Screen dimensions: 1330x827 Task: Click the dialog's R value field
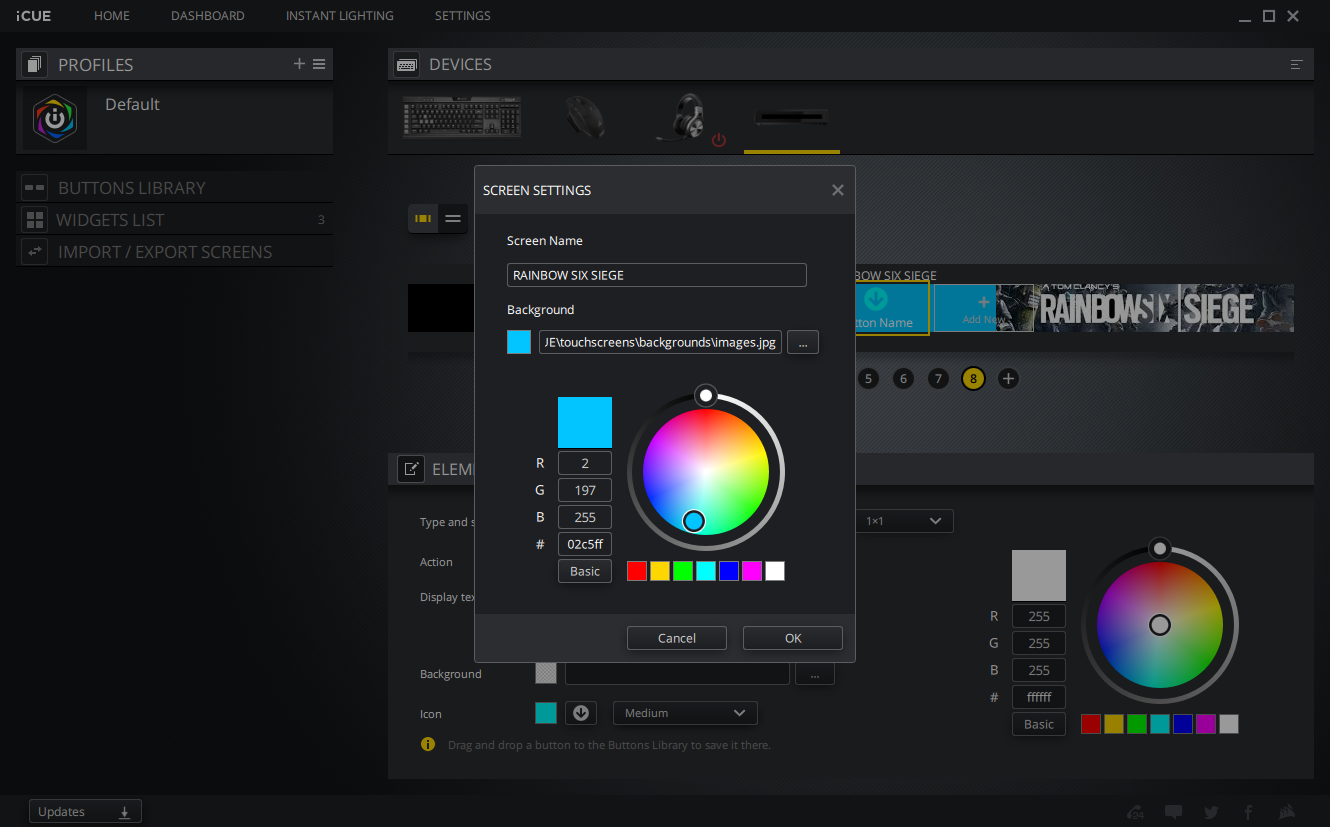click(x=585, y=463)
